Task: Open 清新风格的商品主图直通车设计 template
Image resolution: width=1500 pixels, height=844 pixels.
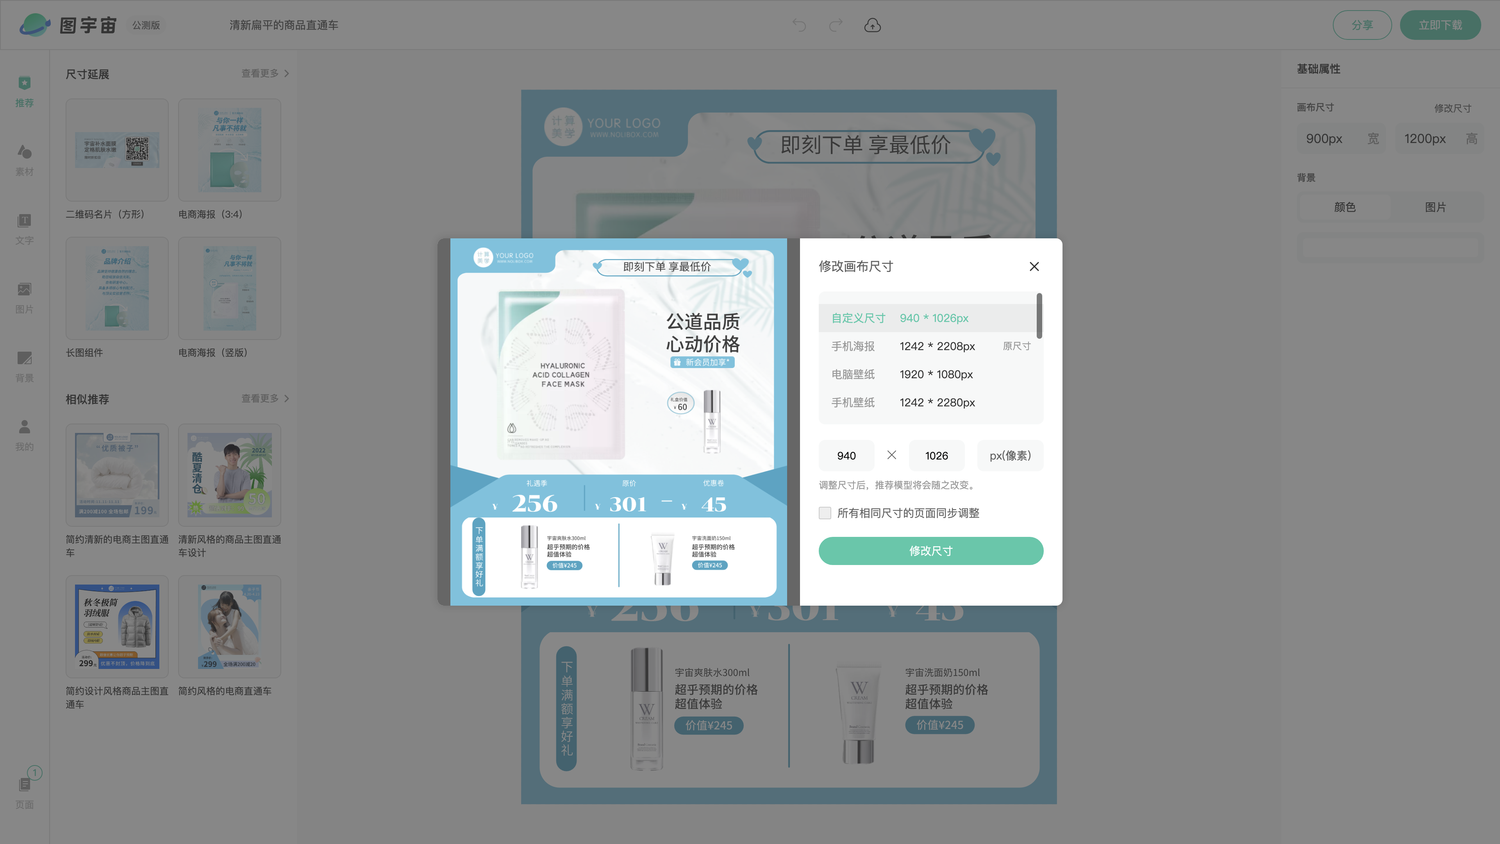Action: tap(229, 475)
